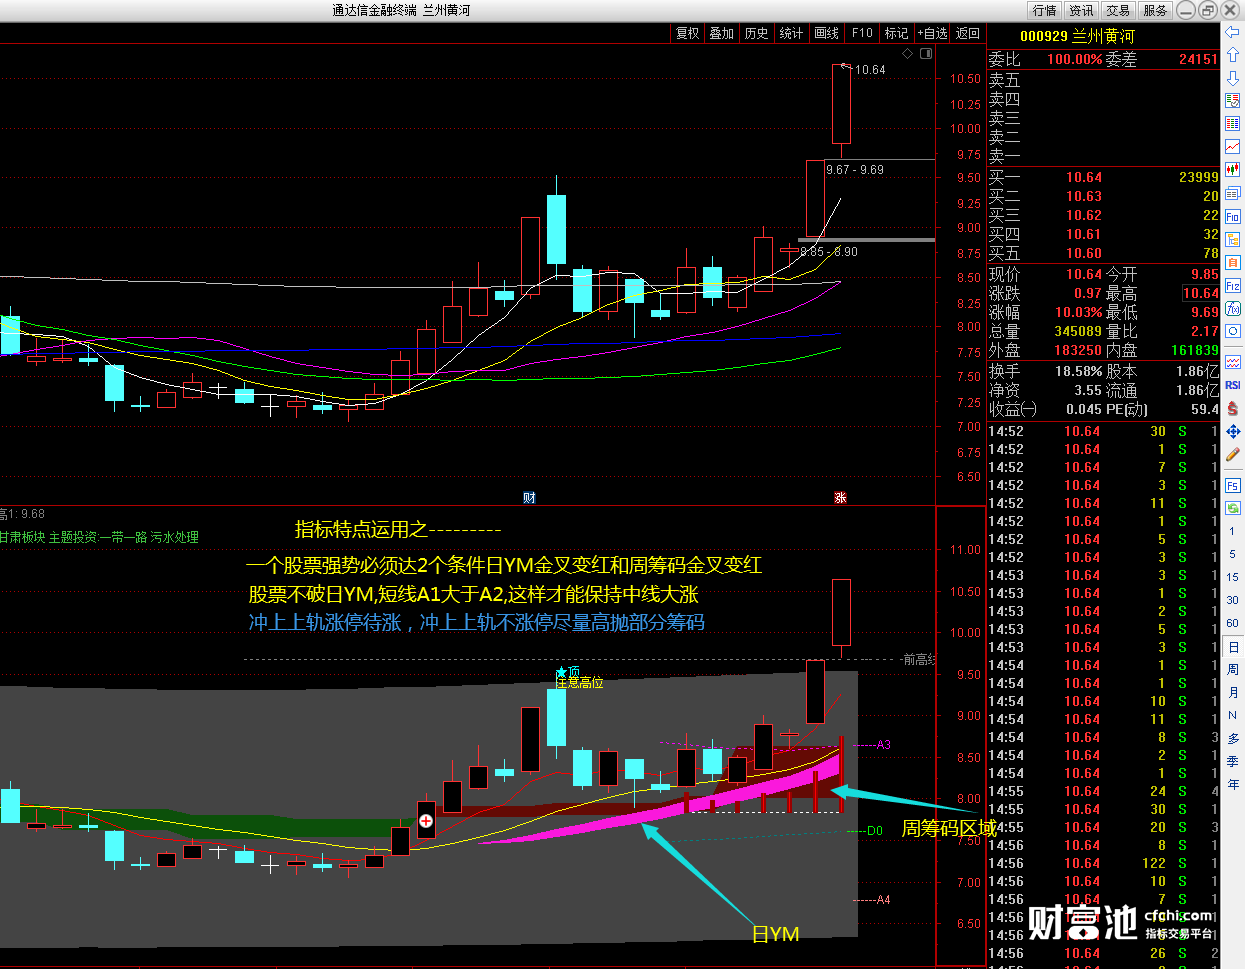The height and width of the screenshot is (969, 1245).
Task: Open the 资讯 menu
Action: pyautogui.click(x=1081, y=10)
